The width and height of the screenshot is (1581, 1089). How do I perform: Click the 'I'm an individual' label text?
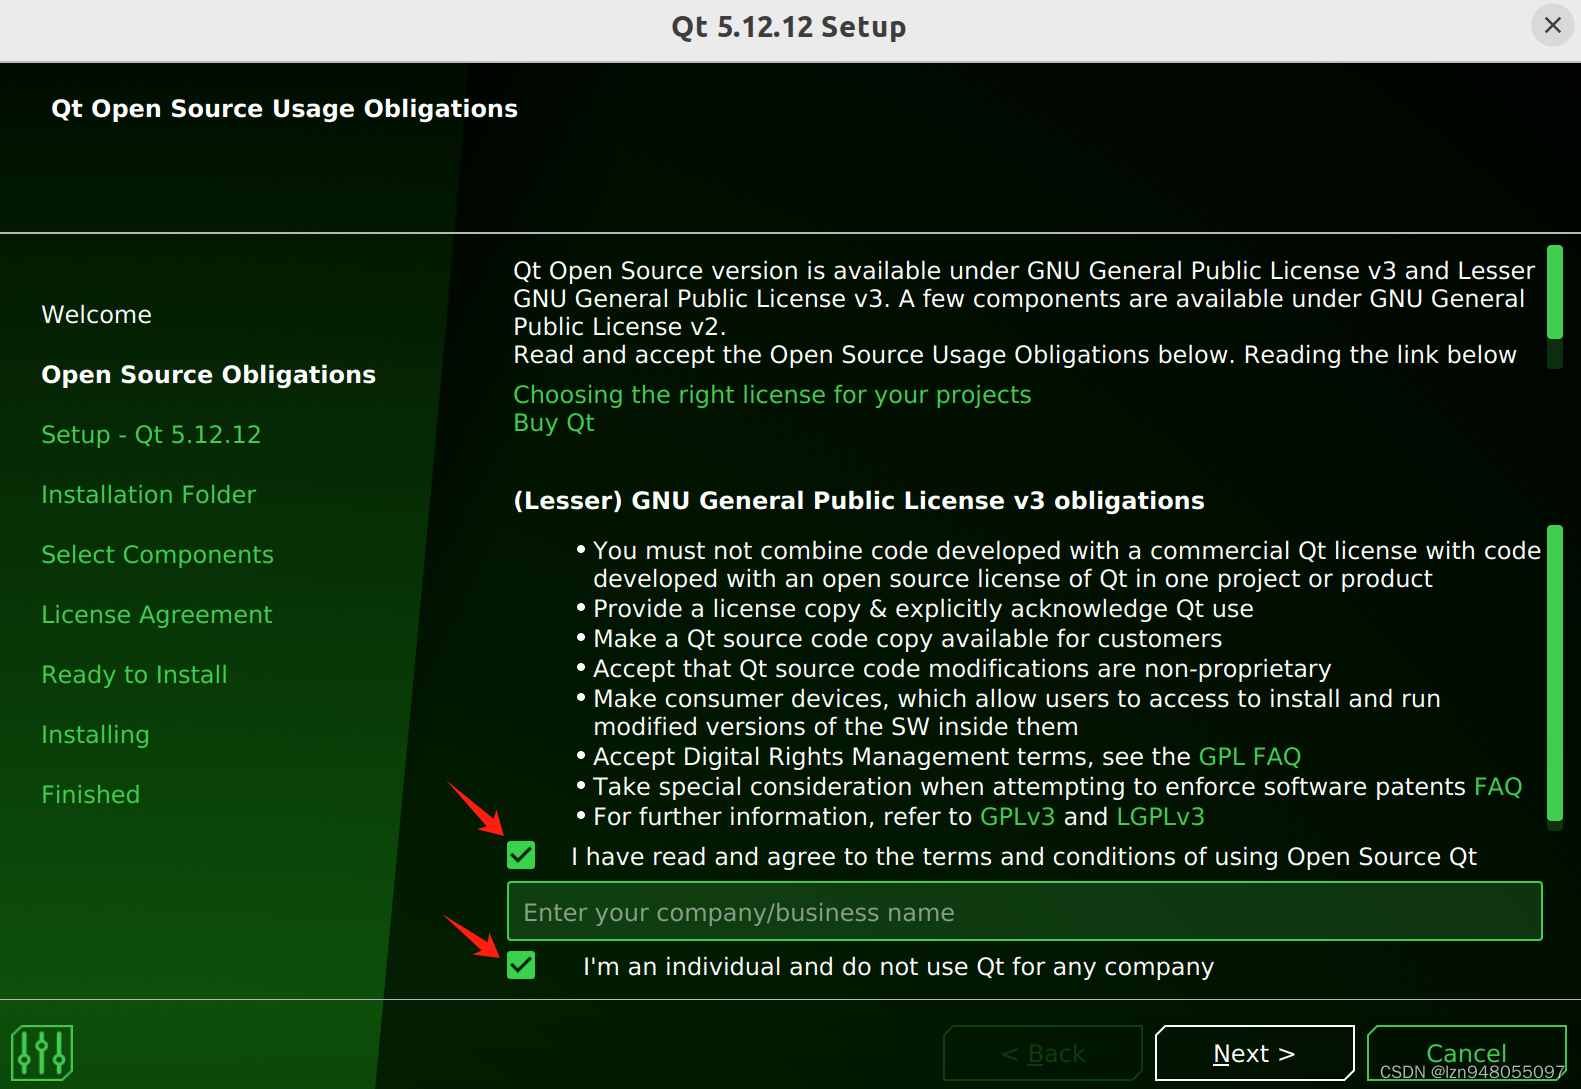point(898,967)
